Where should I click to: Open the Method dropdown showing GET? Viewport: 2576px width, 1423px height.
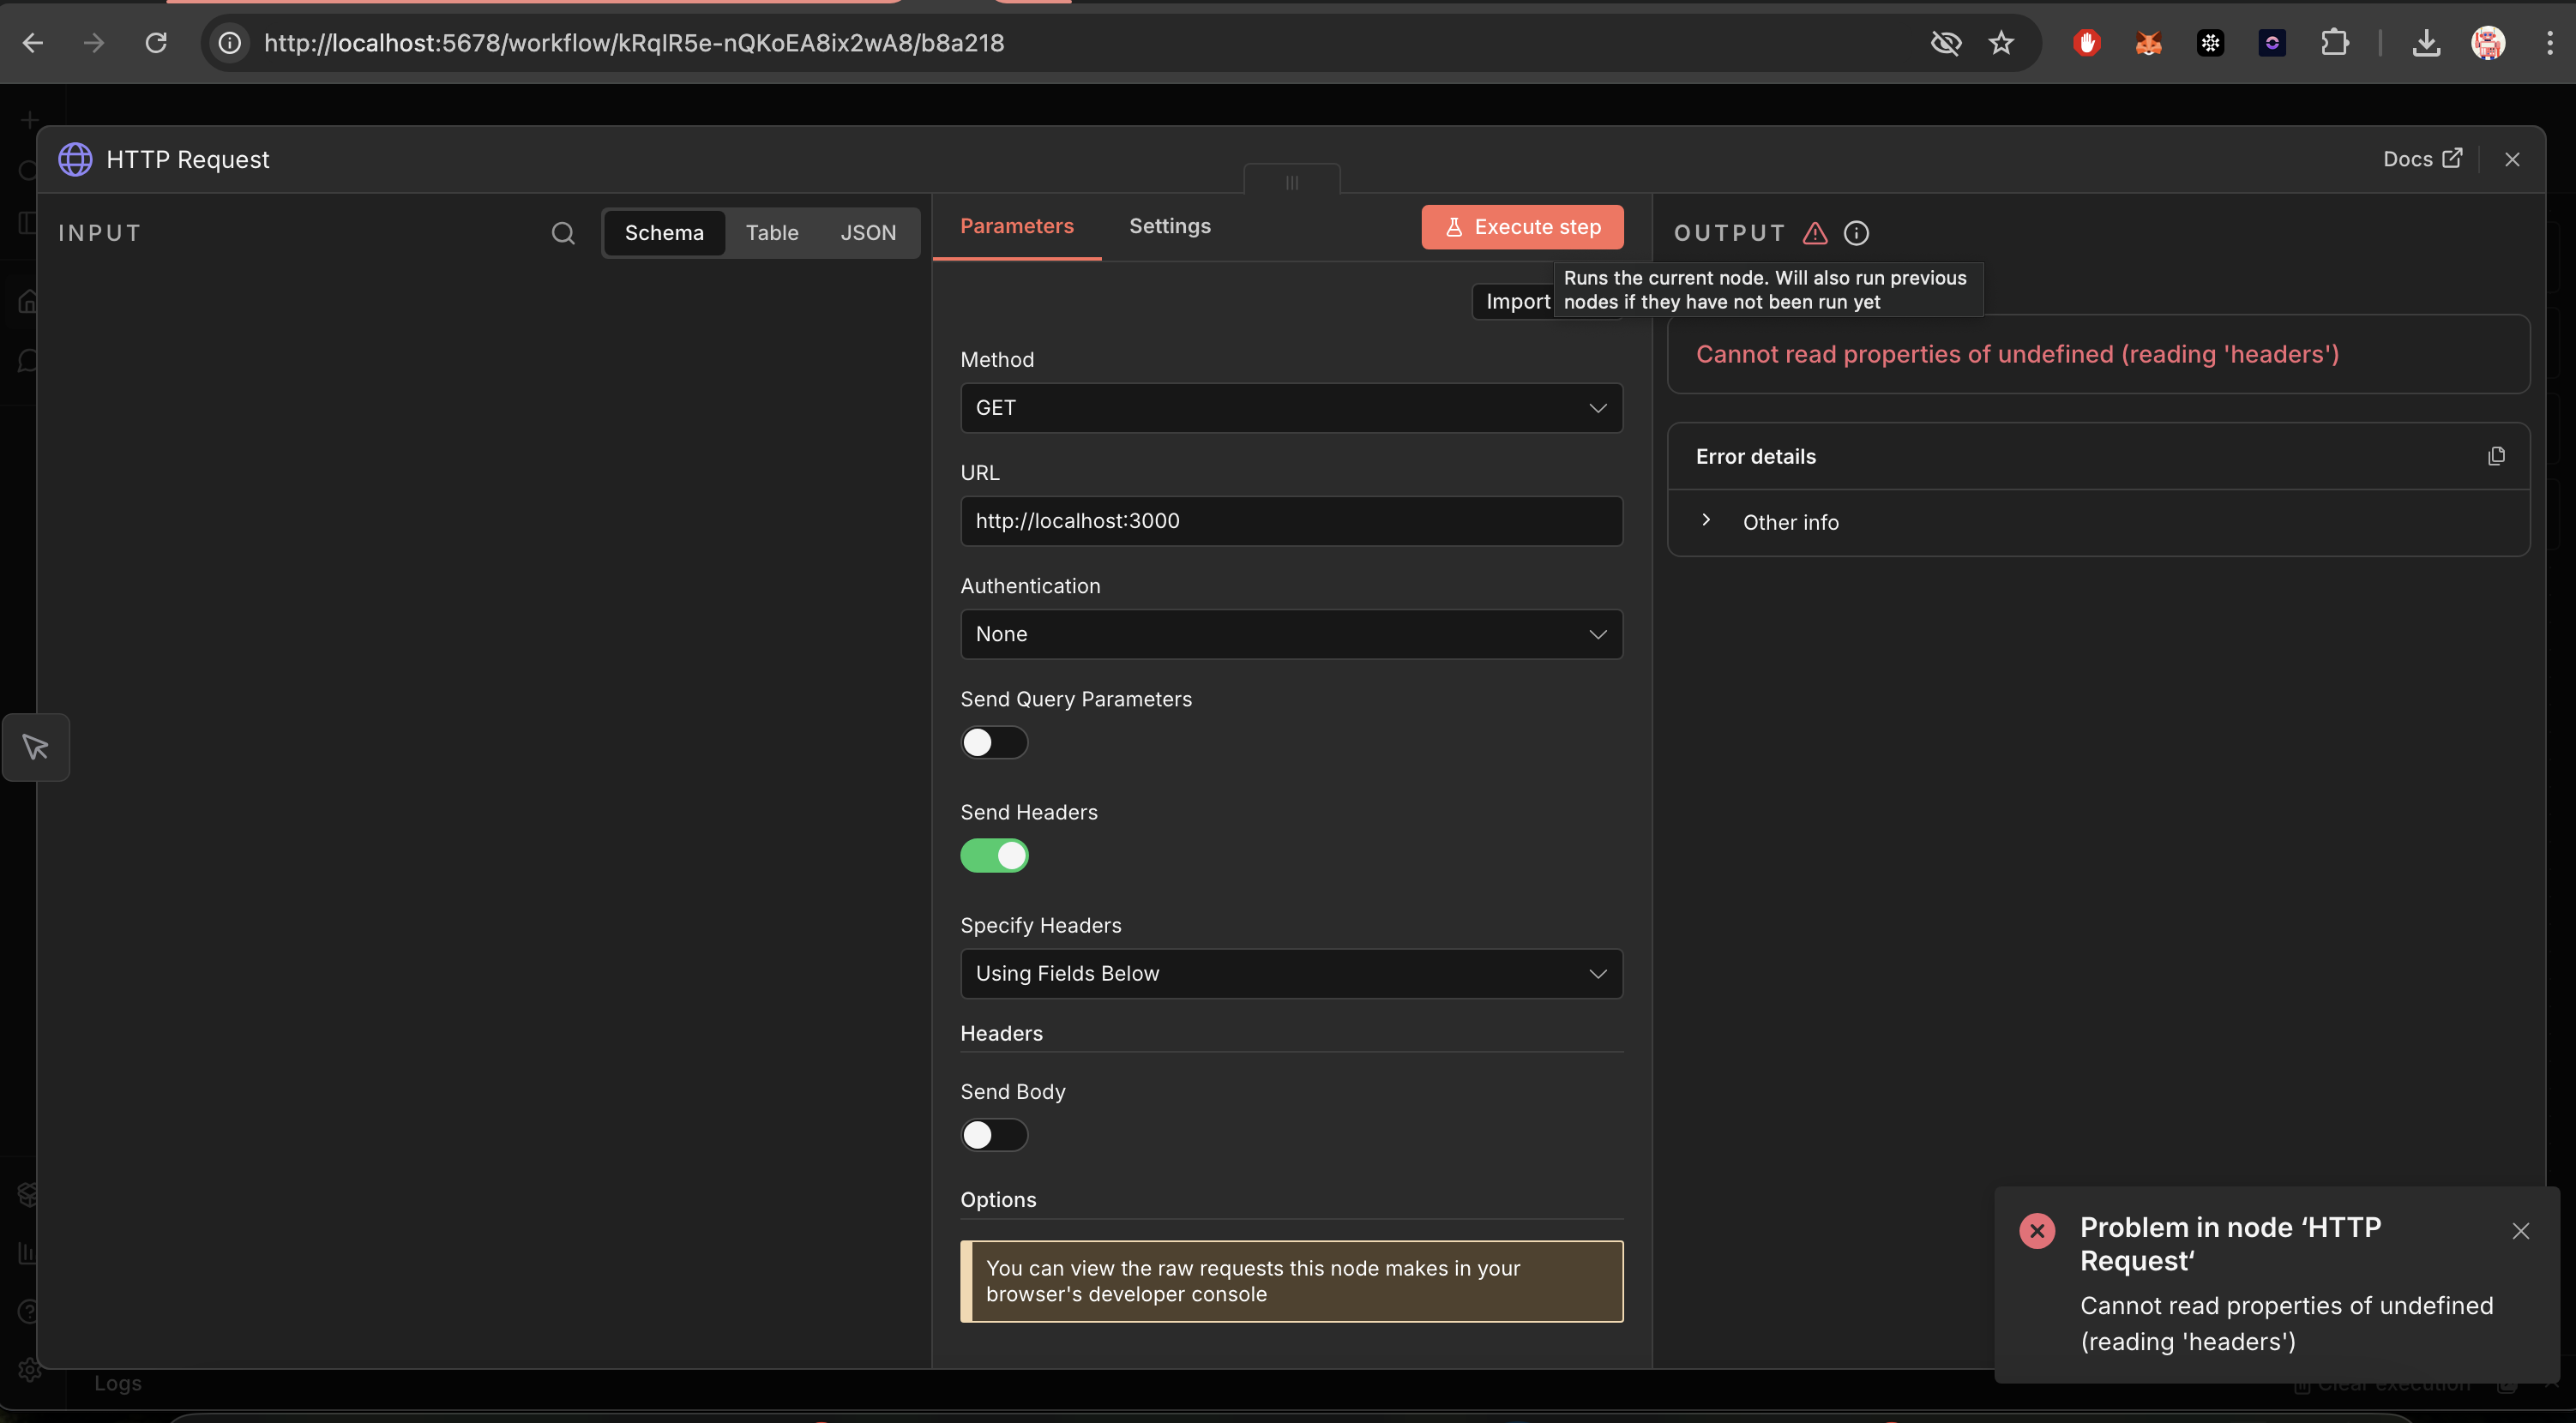click(1290, 408)
